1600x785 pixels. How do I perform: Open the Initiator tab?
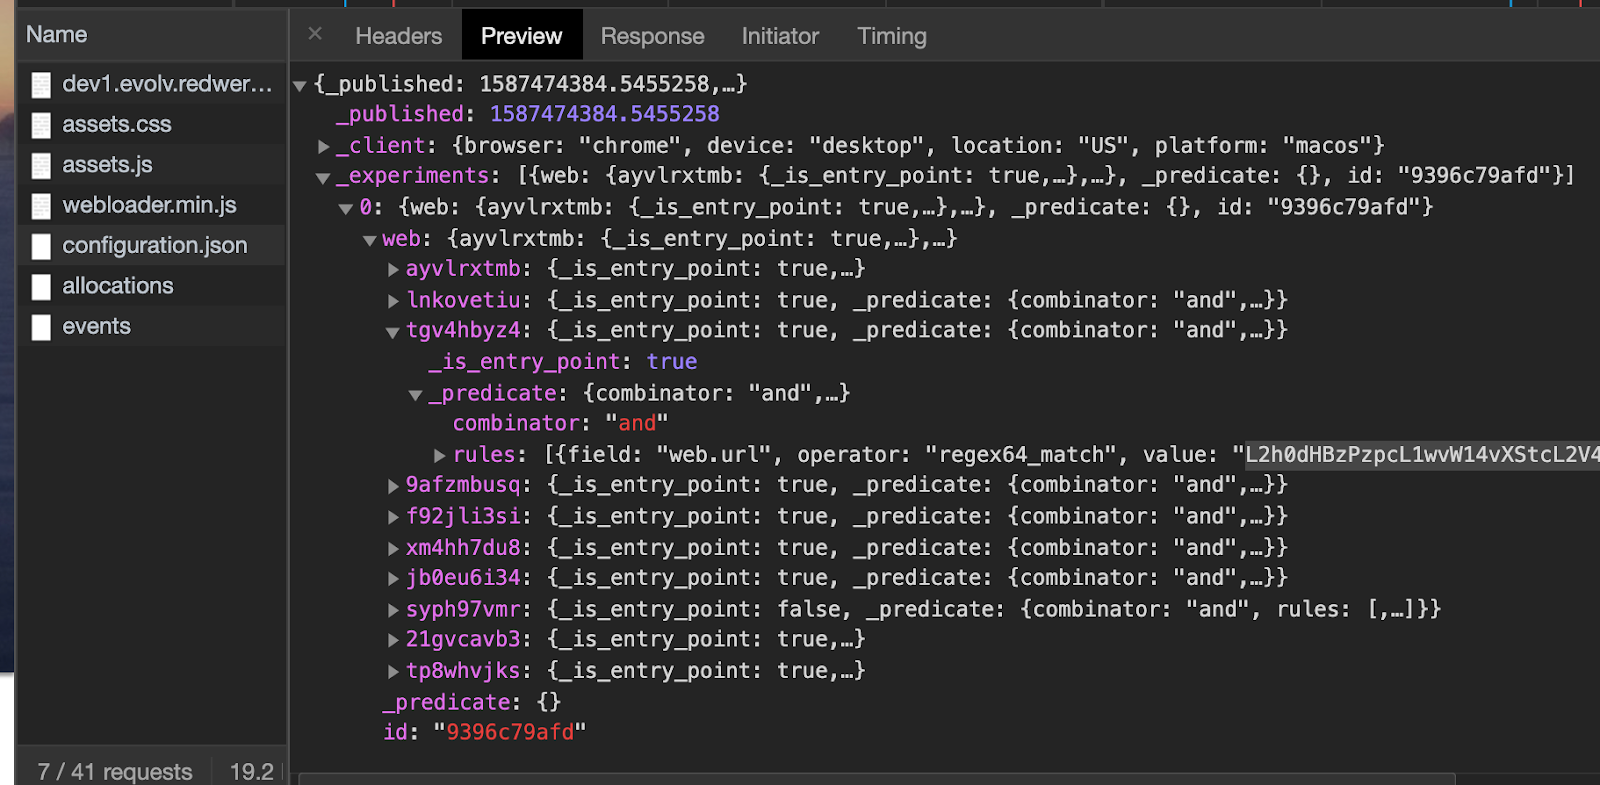(x=780, y=36)
